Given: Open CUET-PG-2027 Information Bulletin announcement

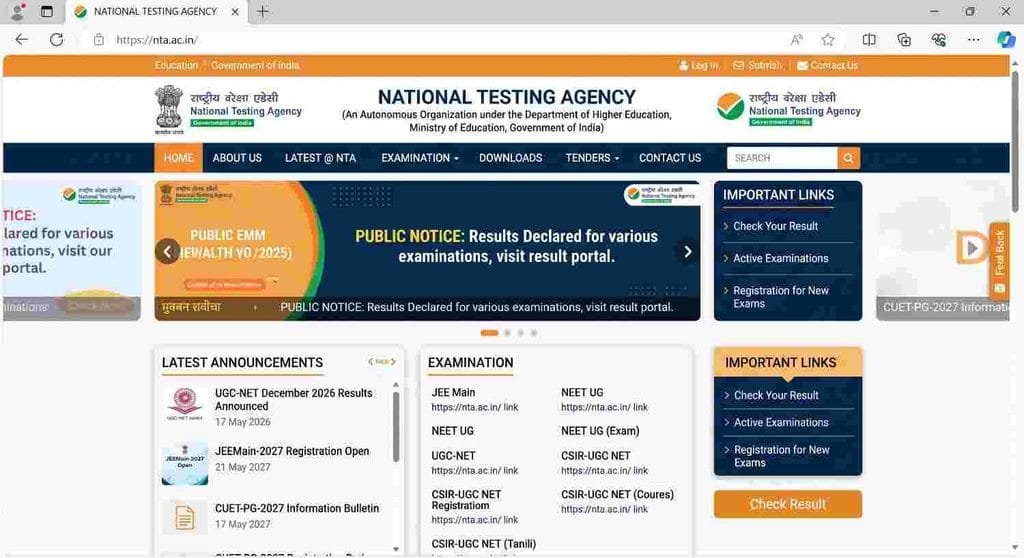Looking at the screenshot, I should point(297,508).
